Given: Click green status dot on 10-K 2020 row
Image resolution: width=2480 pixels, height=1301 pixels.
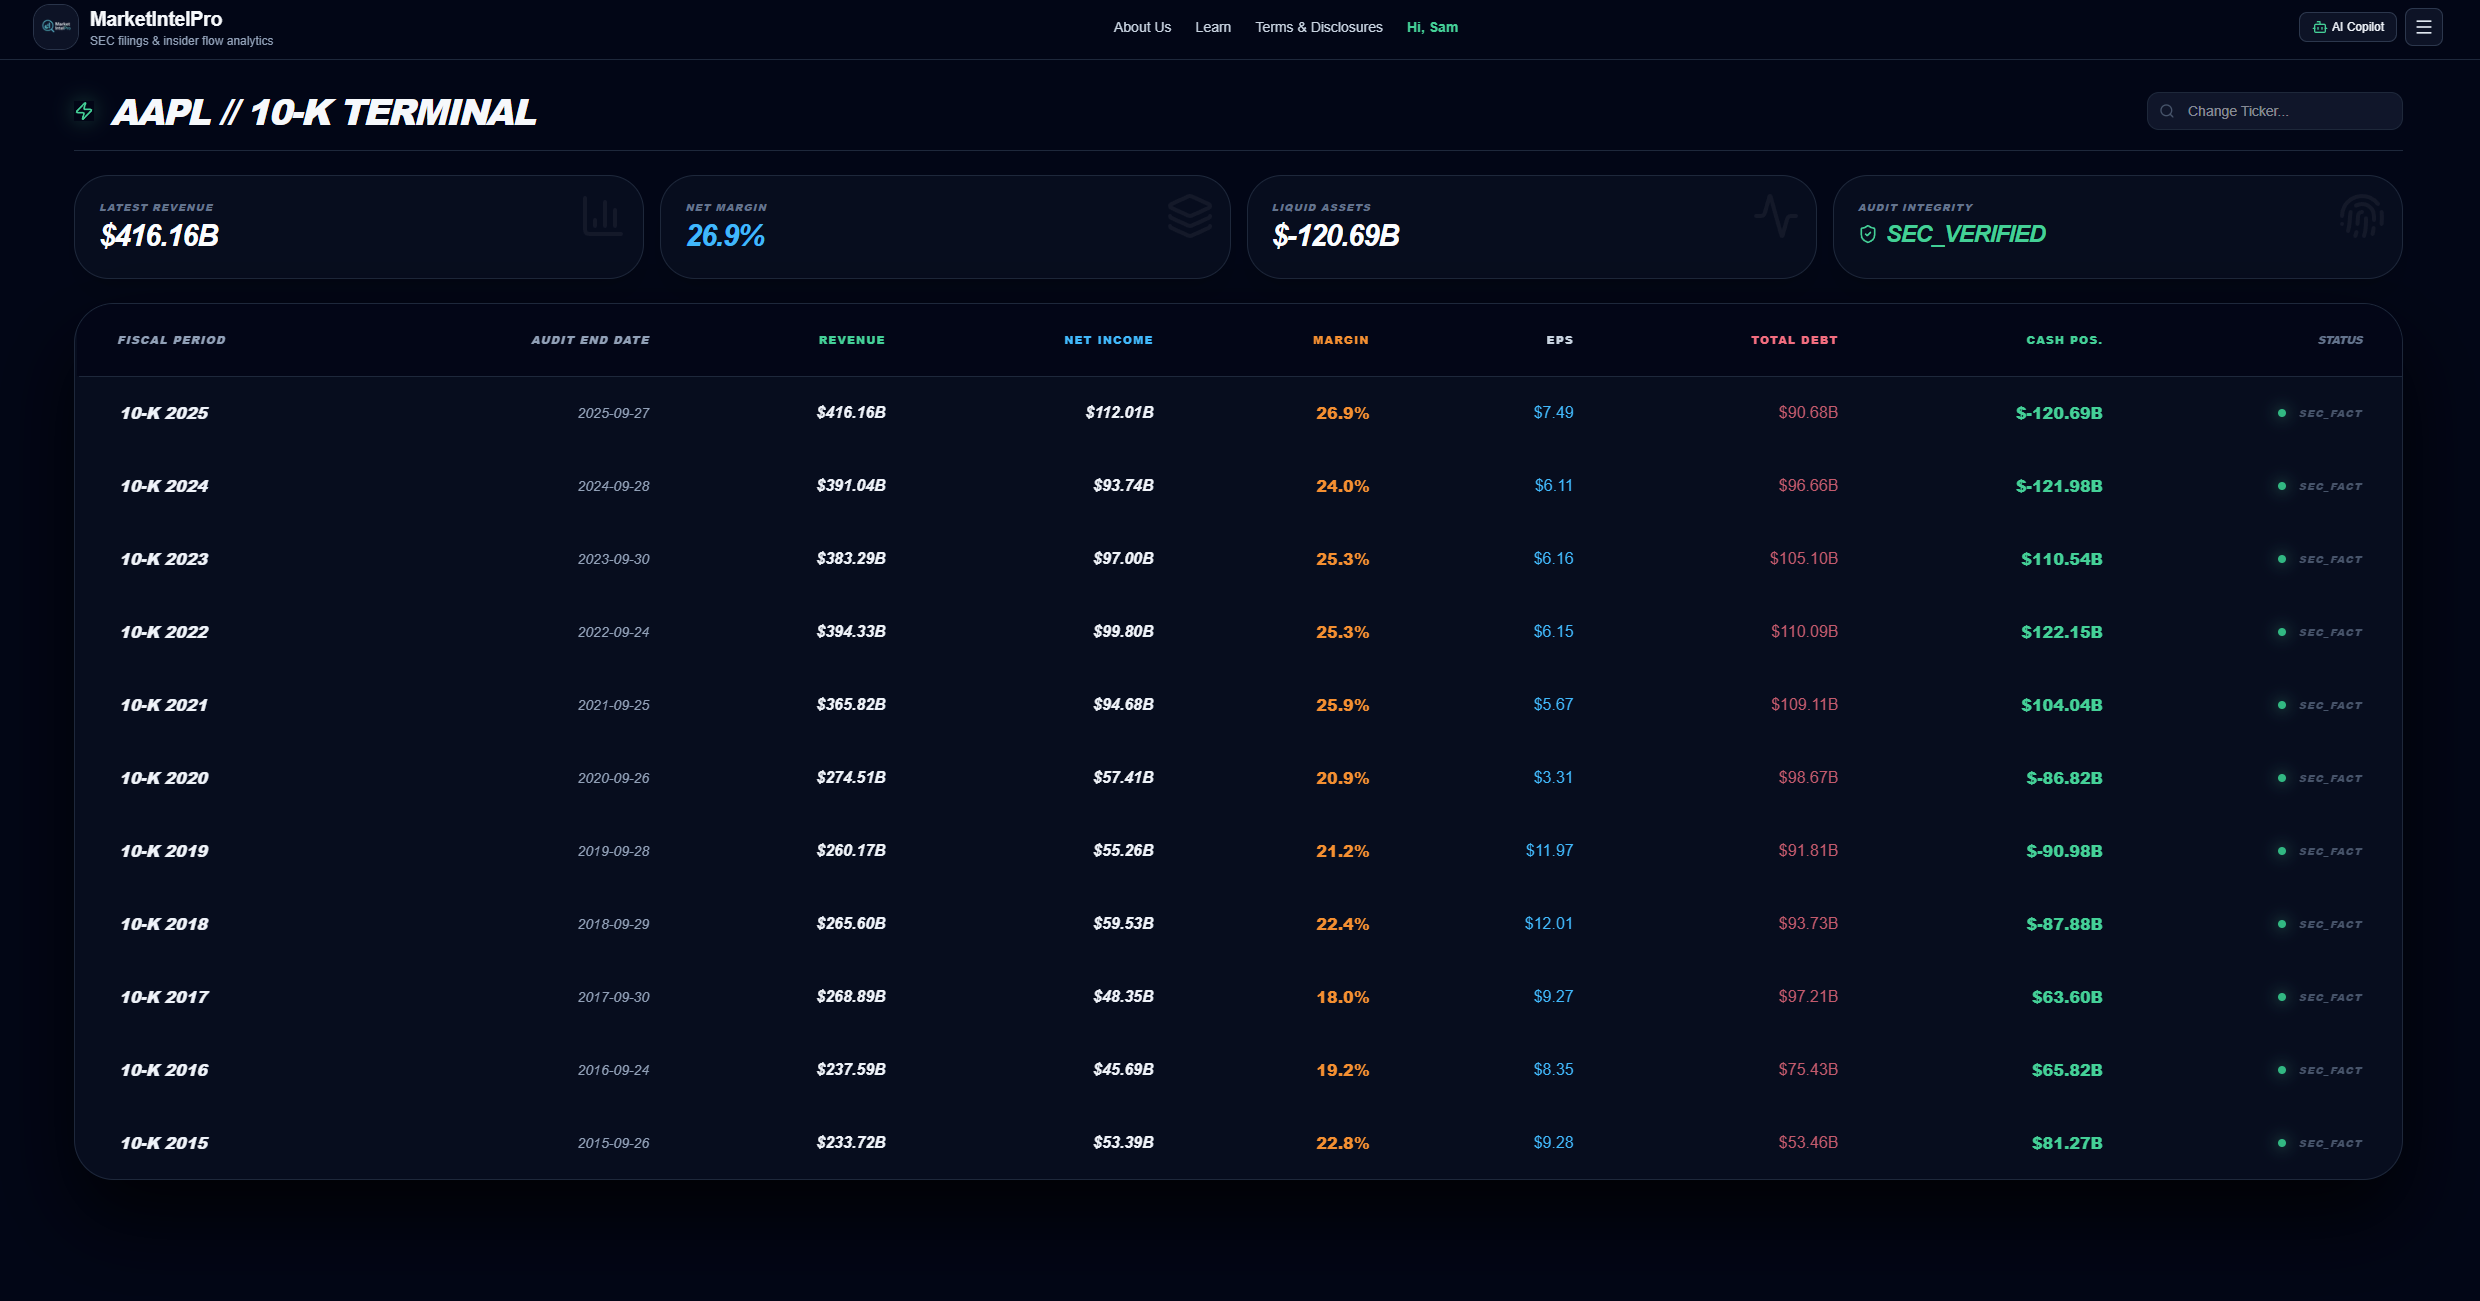Looking at the screenshot, I should (2281, 778).
